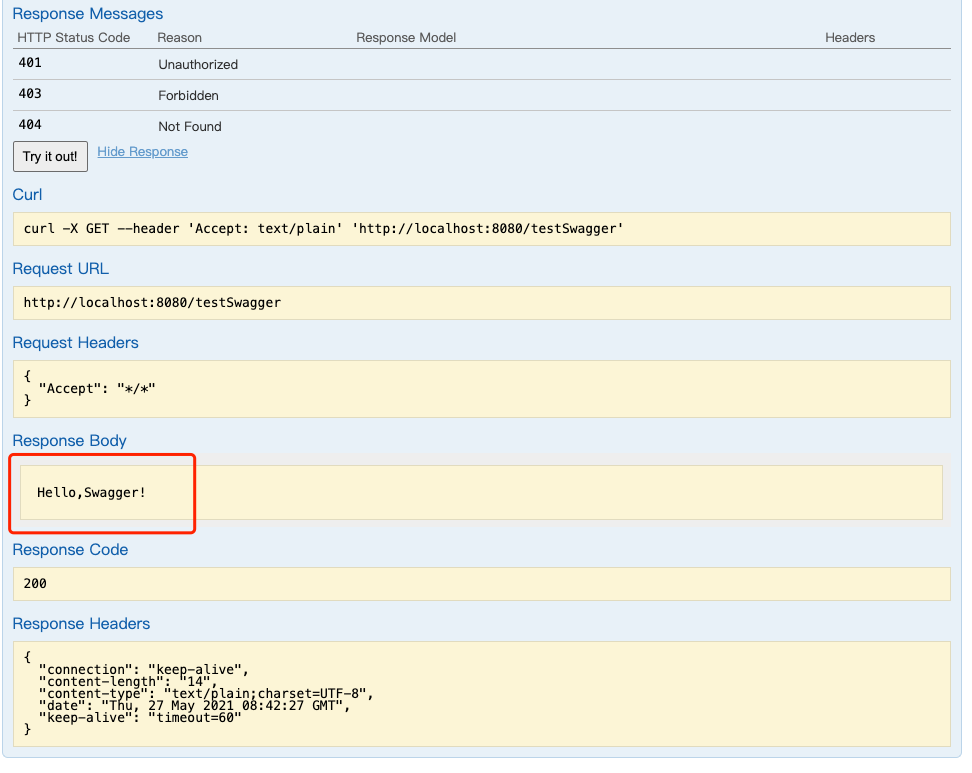972x773 pixels.
Task: Click the Response Body section heading
Action: pyautogui.click(x=69, y=441)
